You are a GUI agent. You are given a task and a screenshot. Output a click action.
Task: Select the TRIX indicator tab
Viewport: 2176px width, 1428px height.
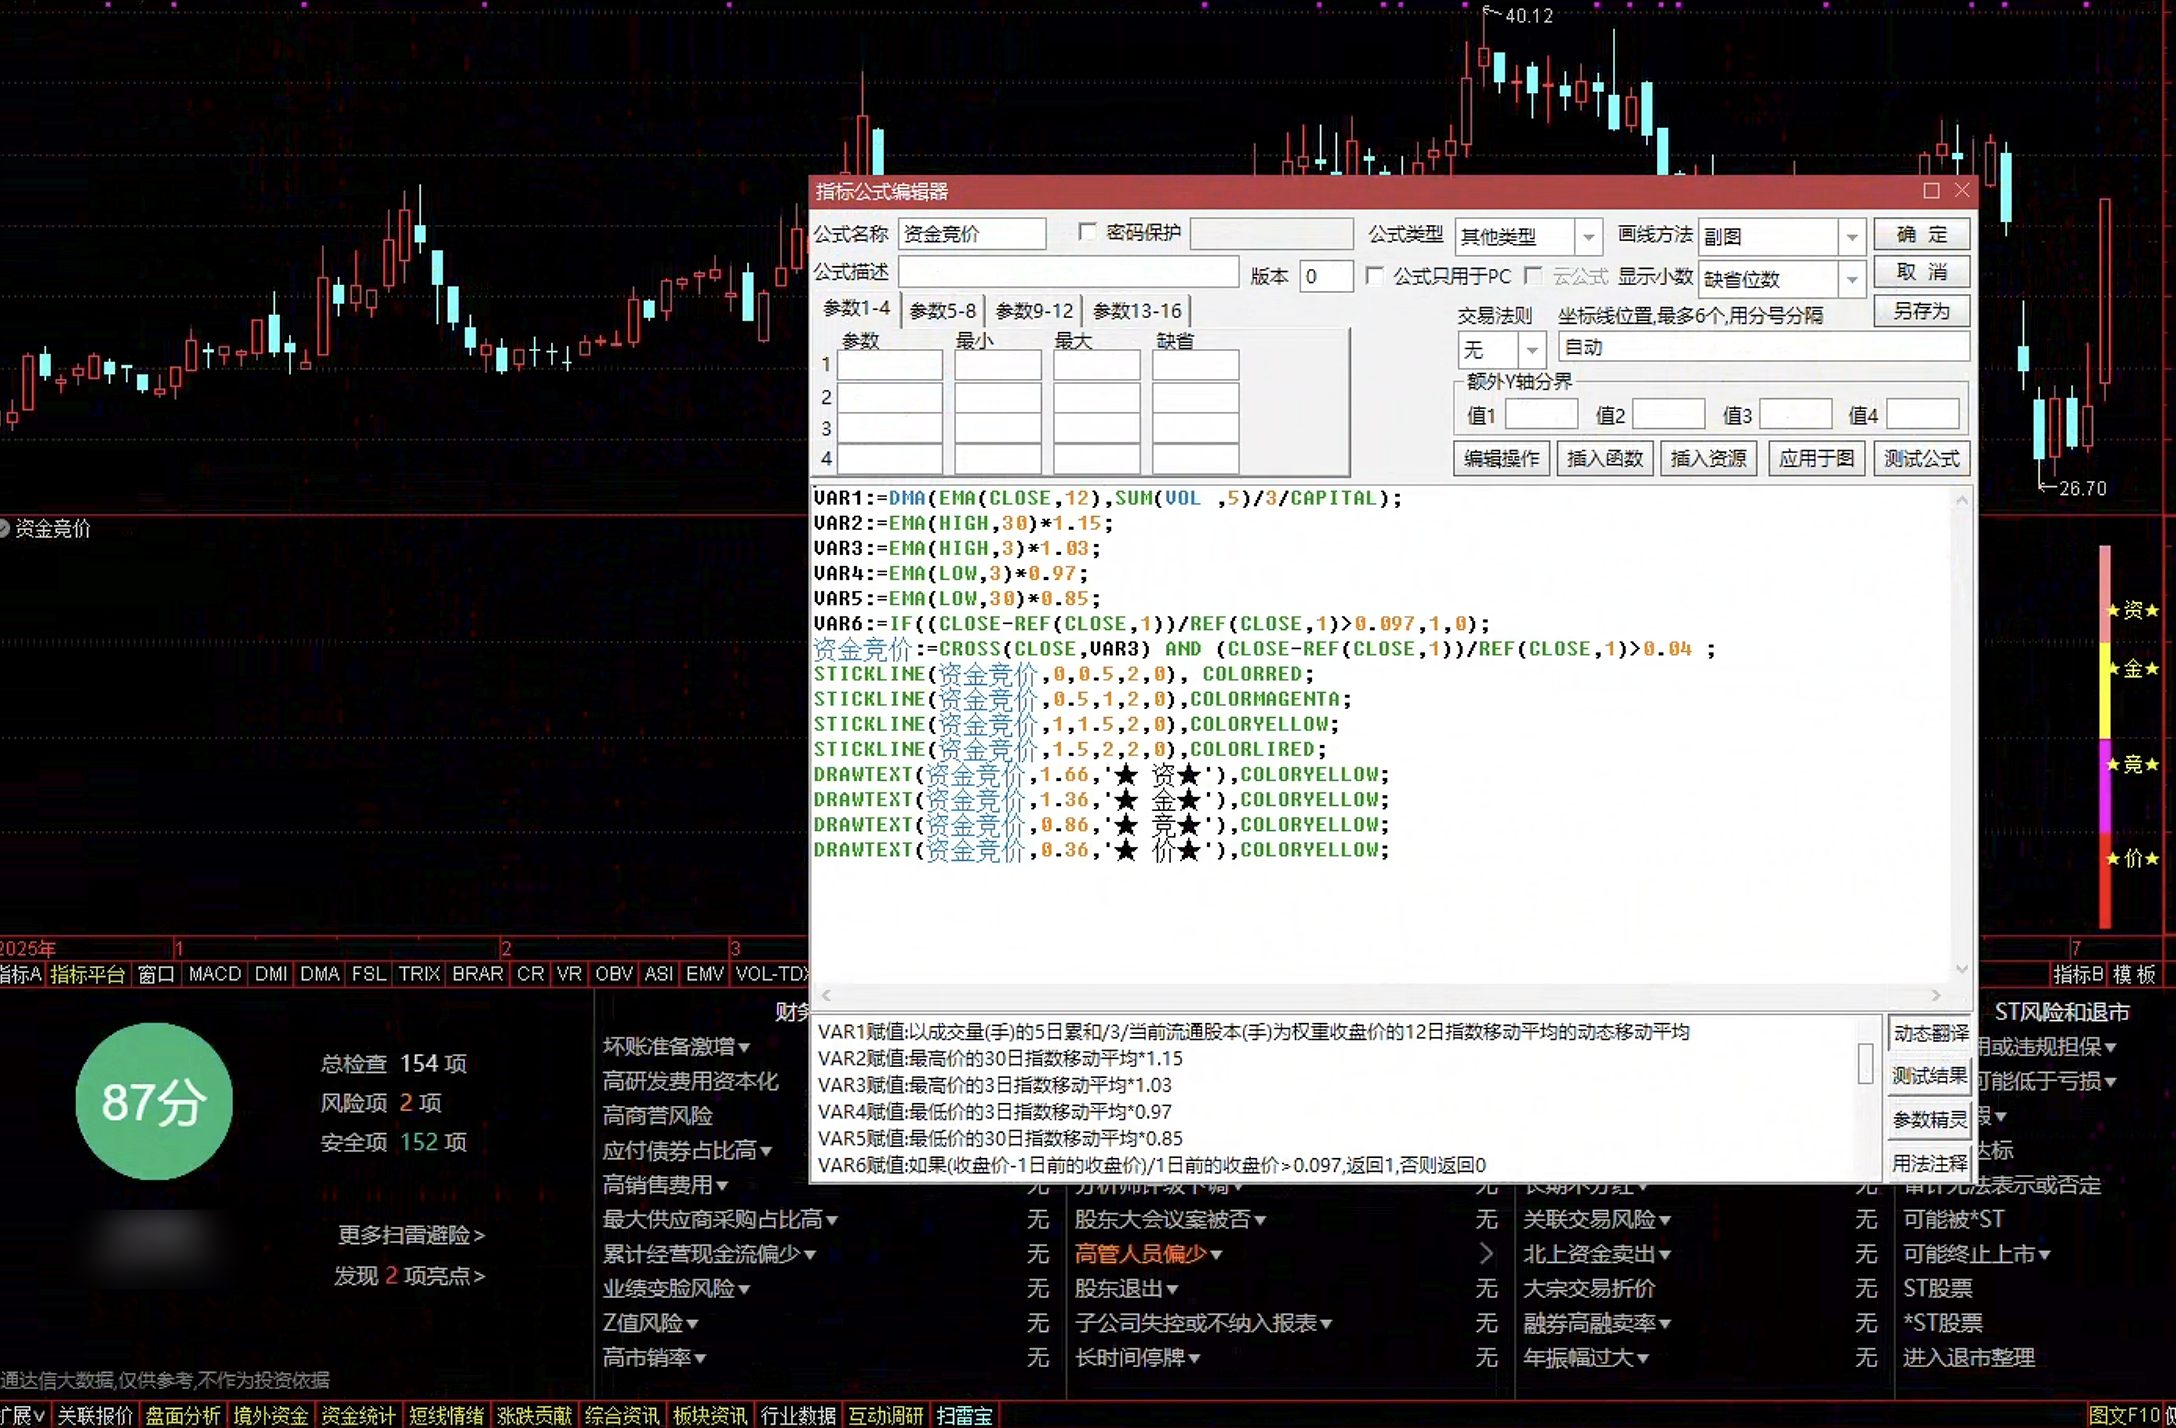pos(419,974)
